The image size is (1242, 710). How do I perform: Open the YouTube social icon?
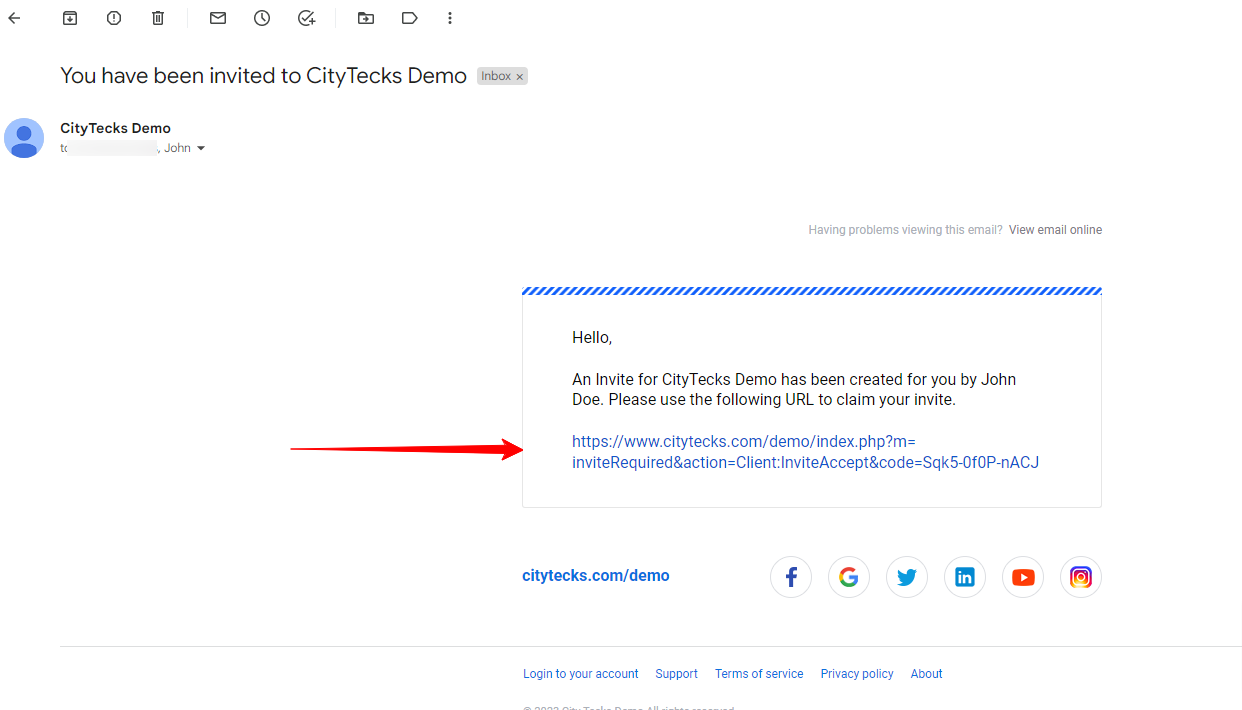click(x=1023, y=577)
